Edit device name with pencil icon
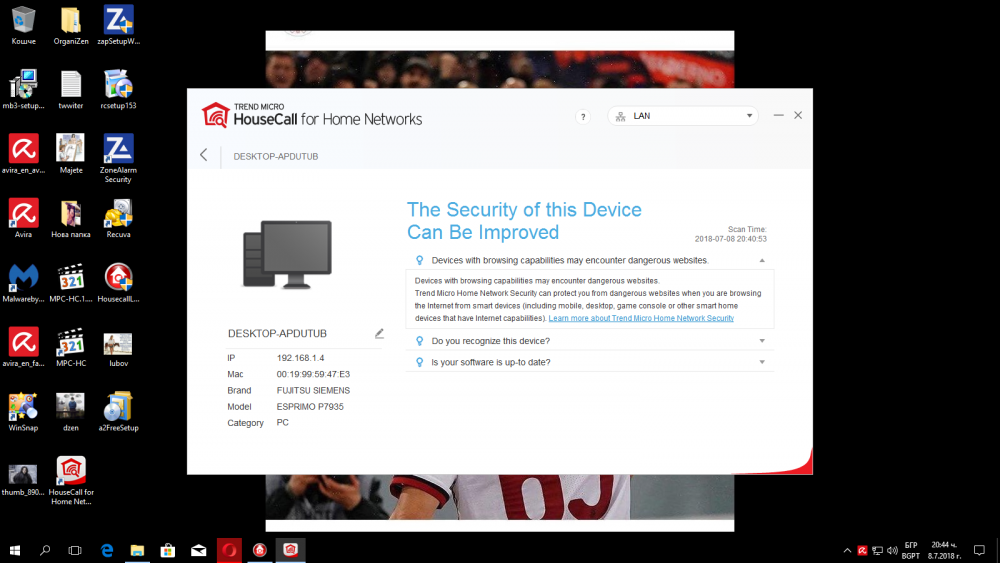The image size is (1000, 563). pos(379,333)
